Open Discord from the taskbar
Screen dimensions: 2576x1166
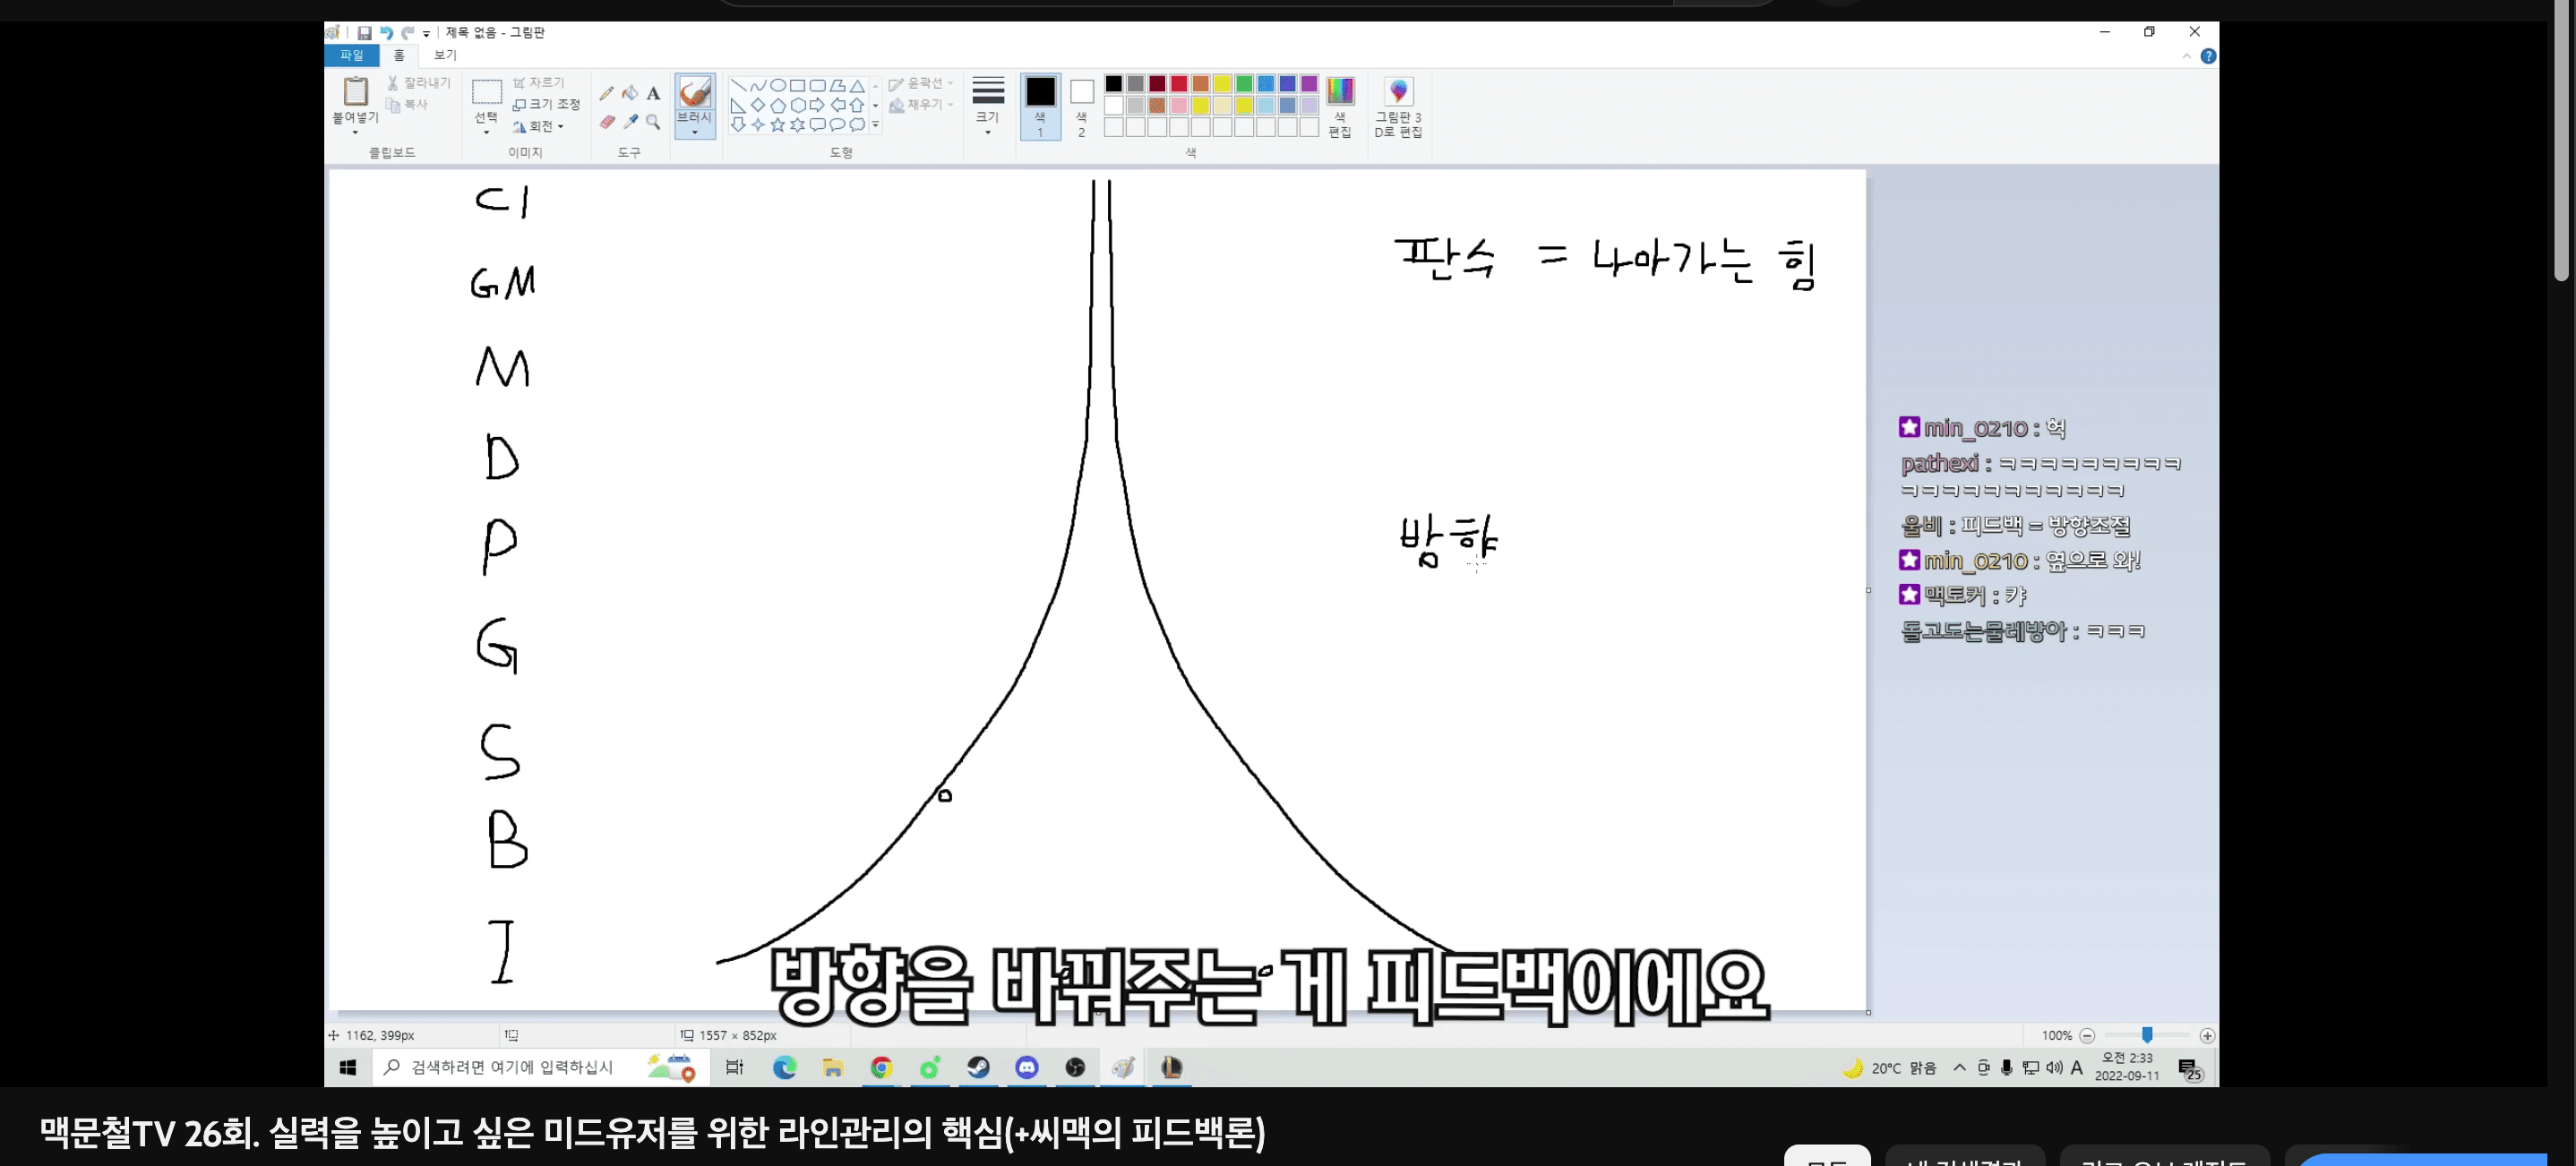pyautogui.click(x=1027, y=1068)
